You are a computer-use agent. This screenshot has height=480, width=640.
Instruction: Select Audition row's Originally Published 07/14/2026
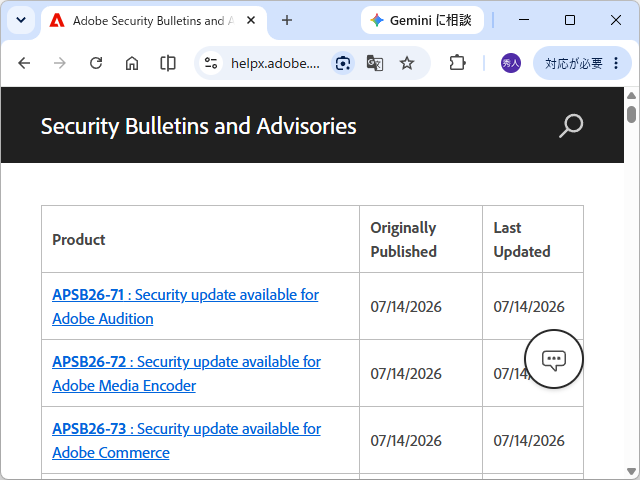(406, 307)
